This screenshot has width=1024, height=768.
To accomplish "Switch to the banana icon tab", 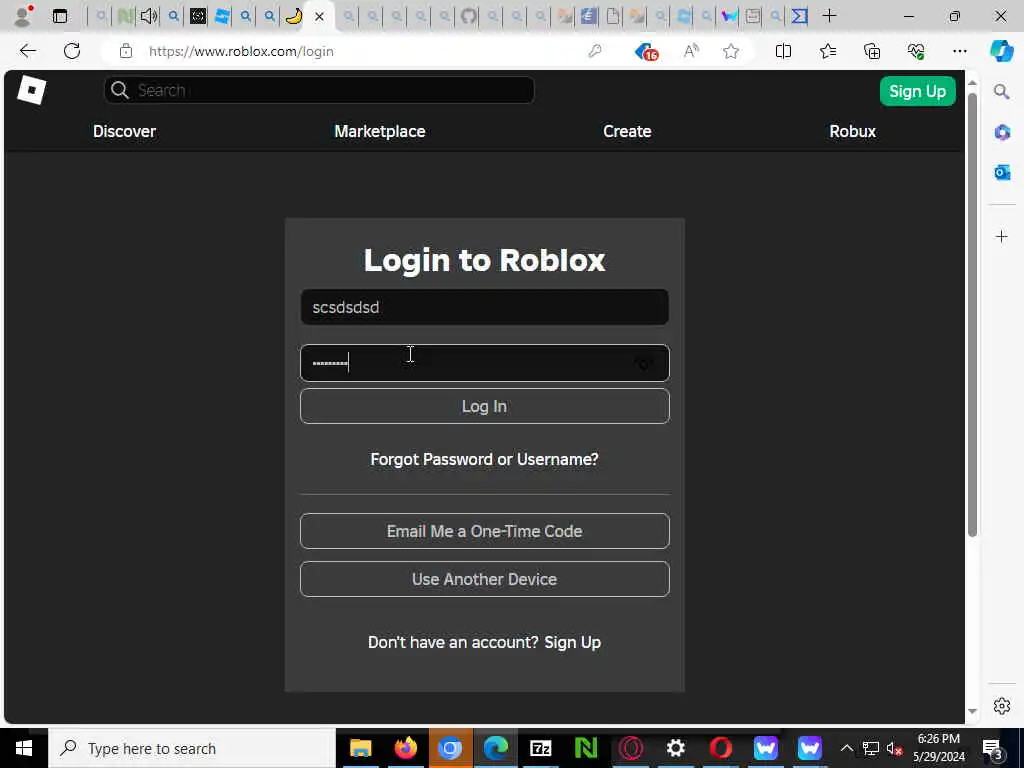I will click(x=294, y=16).
